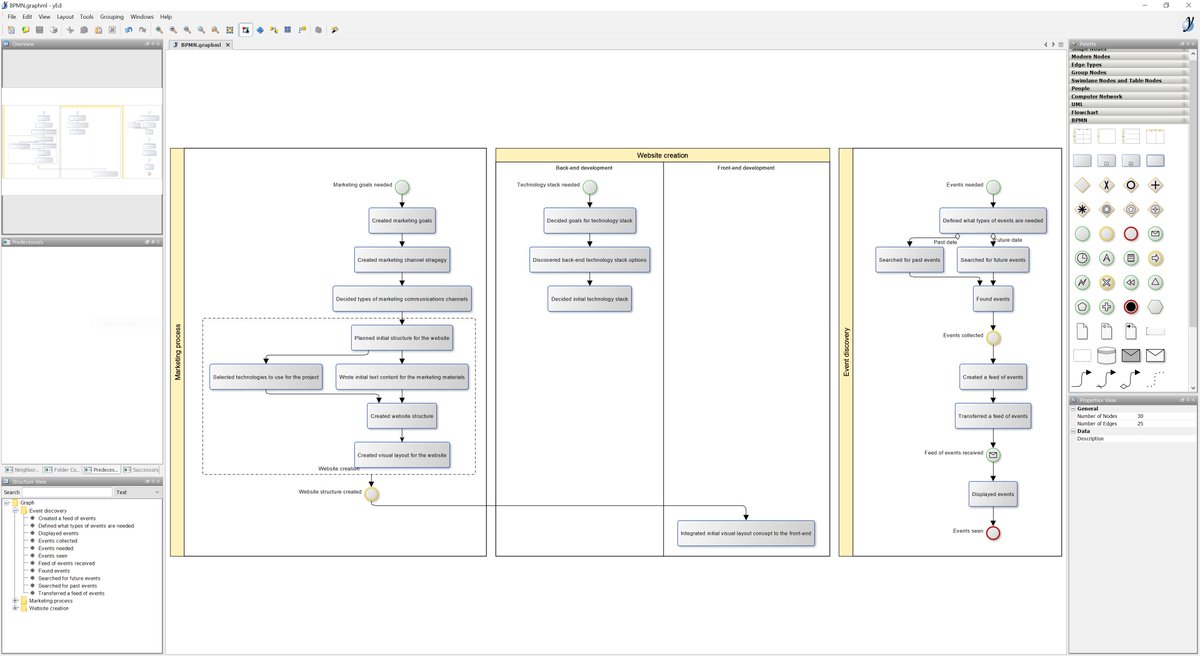The width and height of the screenshot is (1200, 656).
Task: Choose the compensation rewind event in palette
Action: [x=1131, y=282]
